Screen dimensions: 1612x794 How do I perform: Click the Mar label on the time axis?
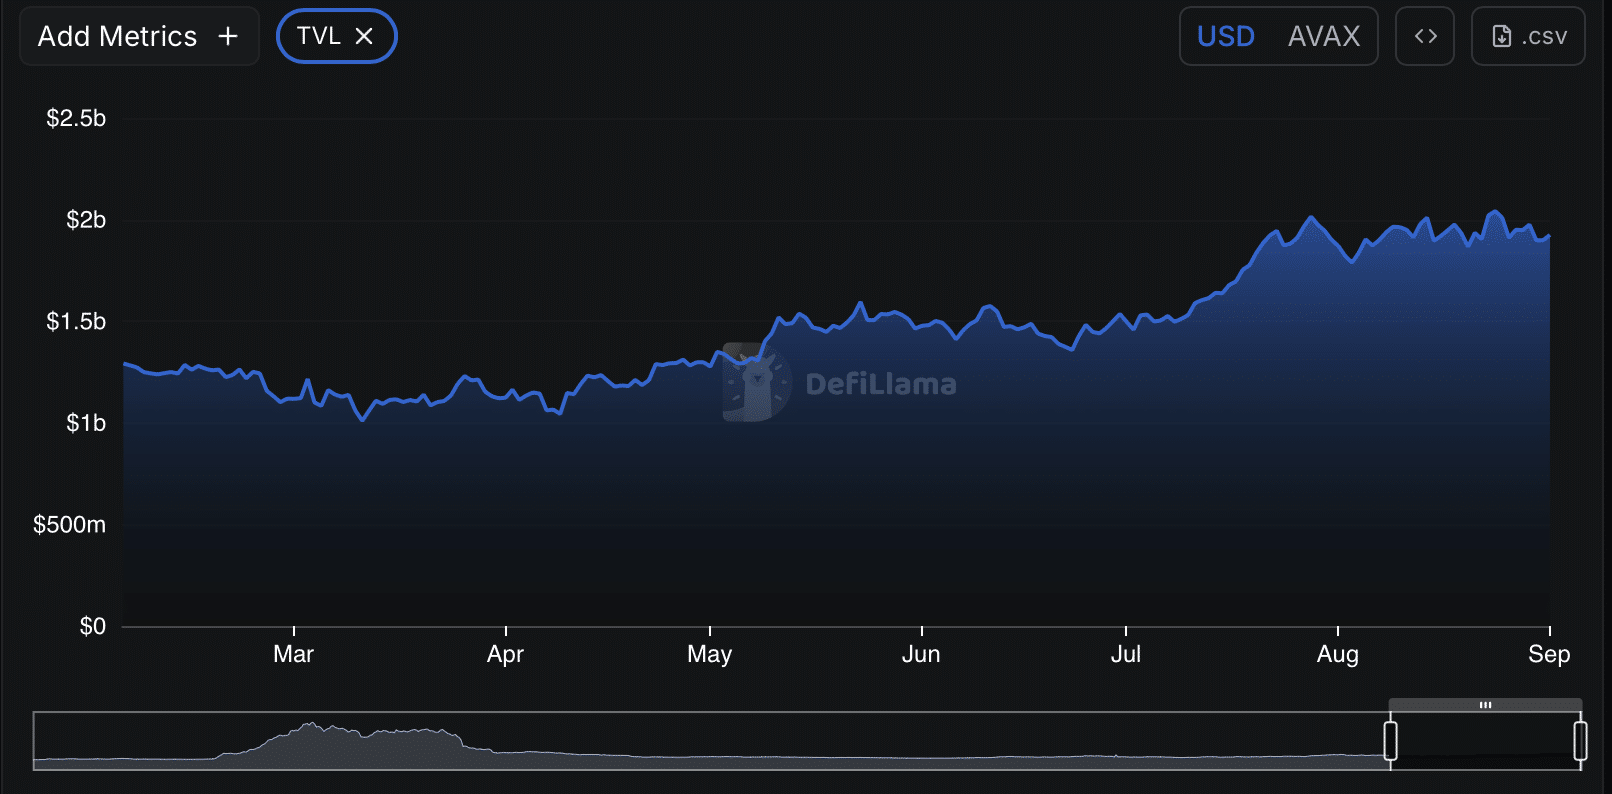pos(293,654)
